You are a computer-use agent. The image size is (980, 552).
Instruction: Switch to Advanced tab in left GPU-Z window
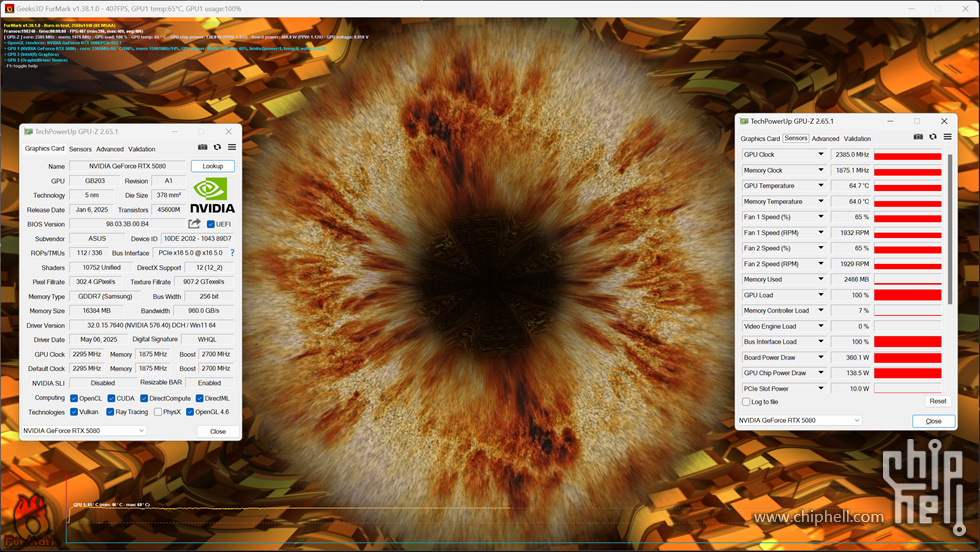tap(110, 149)
